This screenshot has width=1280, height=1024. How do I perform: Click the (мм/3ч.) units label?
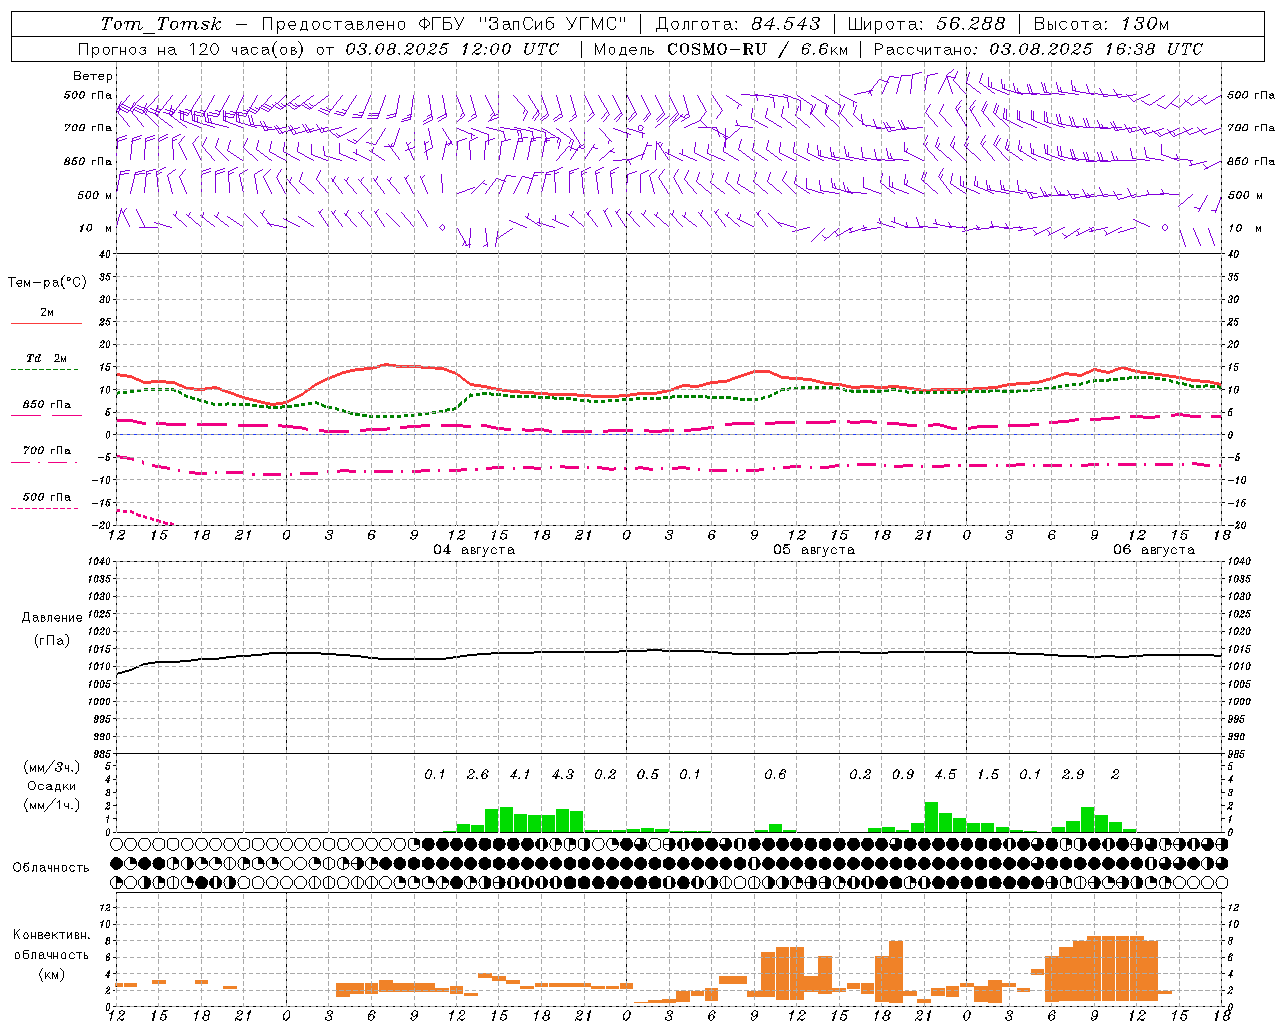coord(52,767)
